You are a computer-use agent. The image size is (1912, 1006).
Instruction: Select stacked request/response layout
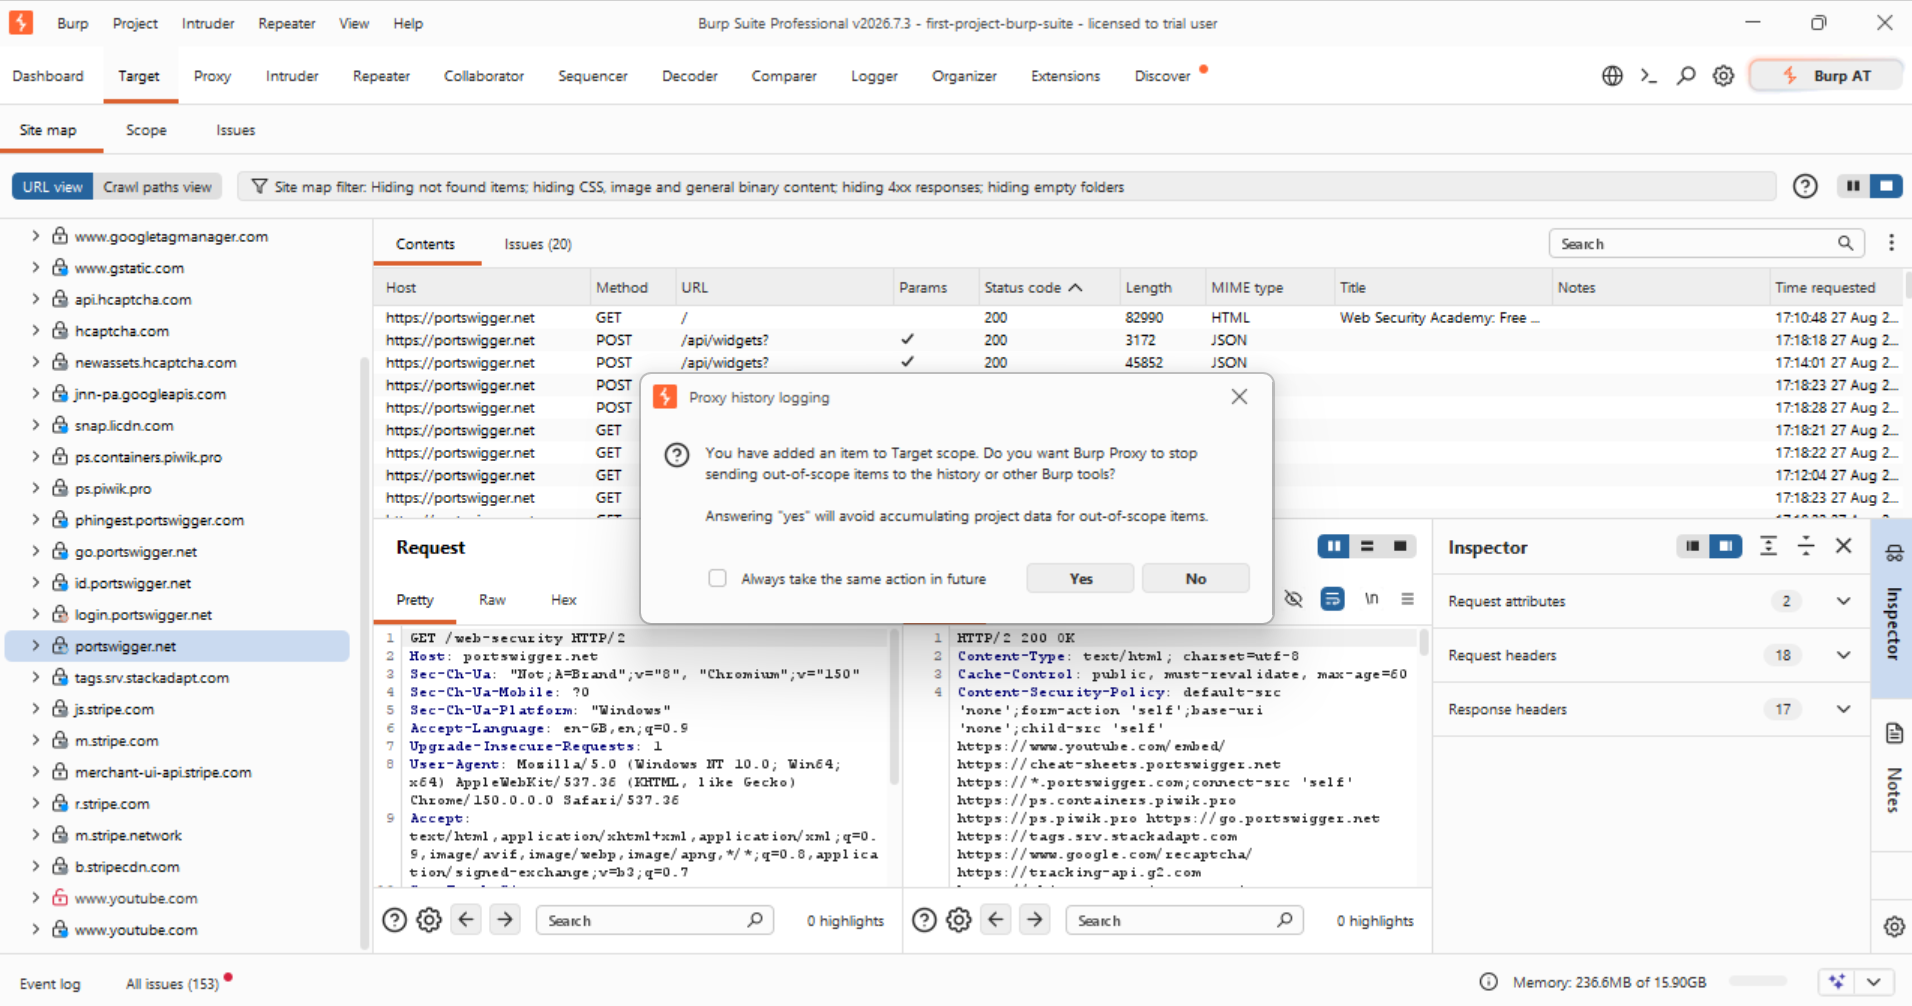pos(1367,546)
